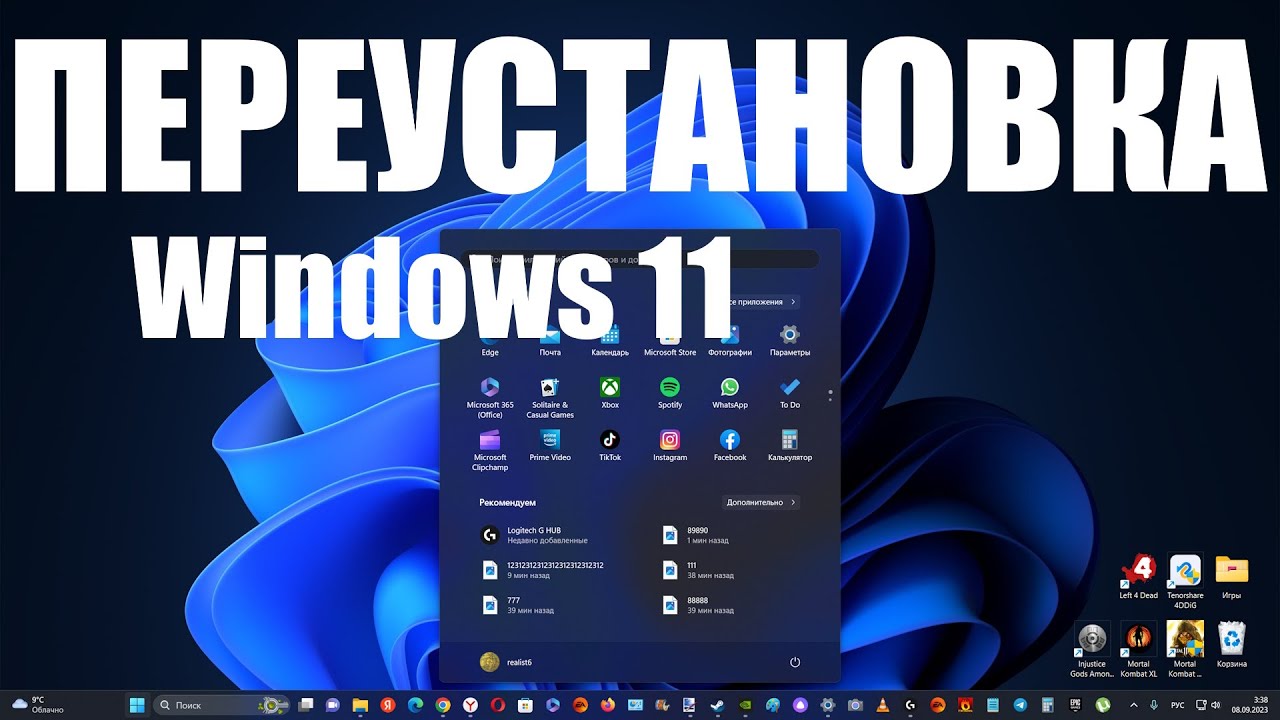The width and height of the screenshot is (1280, 720).
Task: Open Игры folder on desktop
Action: (1232, 577)
